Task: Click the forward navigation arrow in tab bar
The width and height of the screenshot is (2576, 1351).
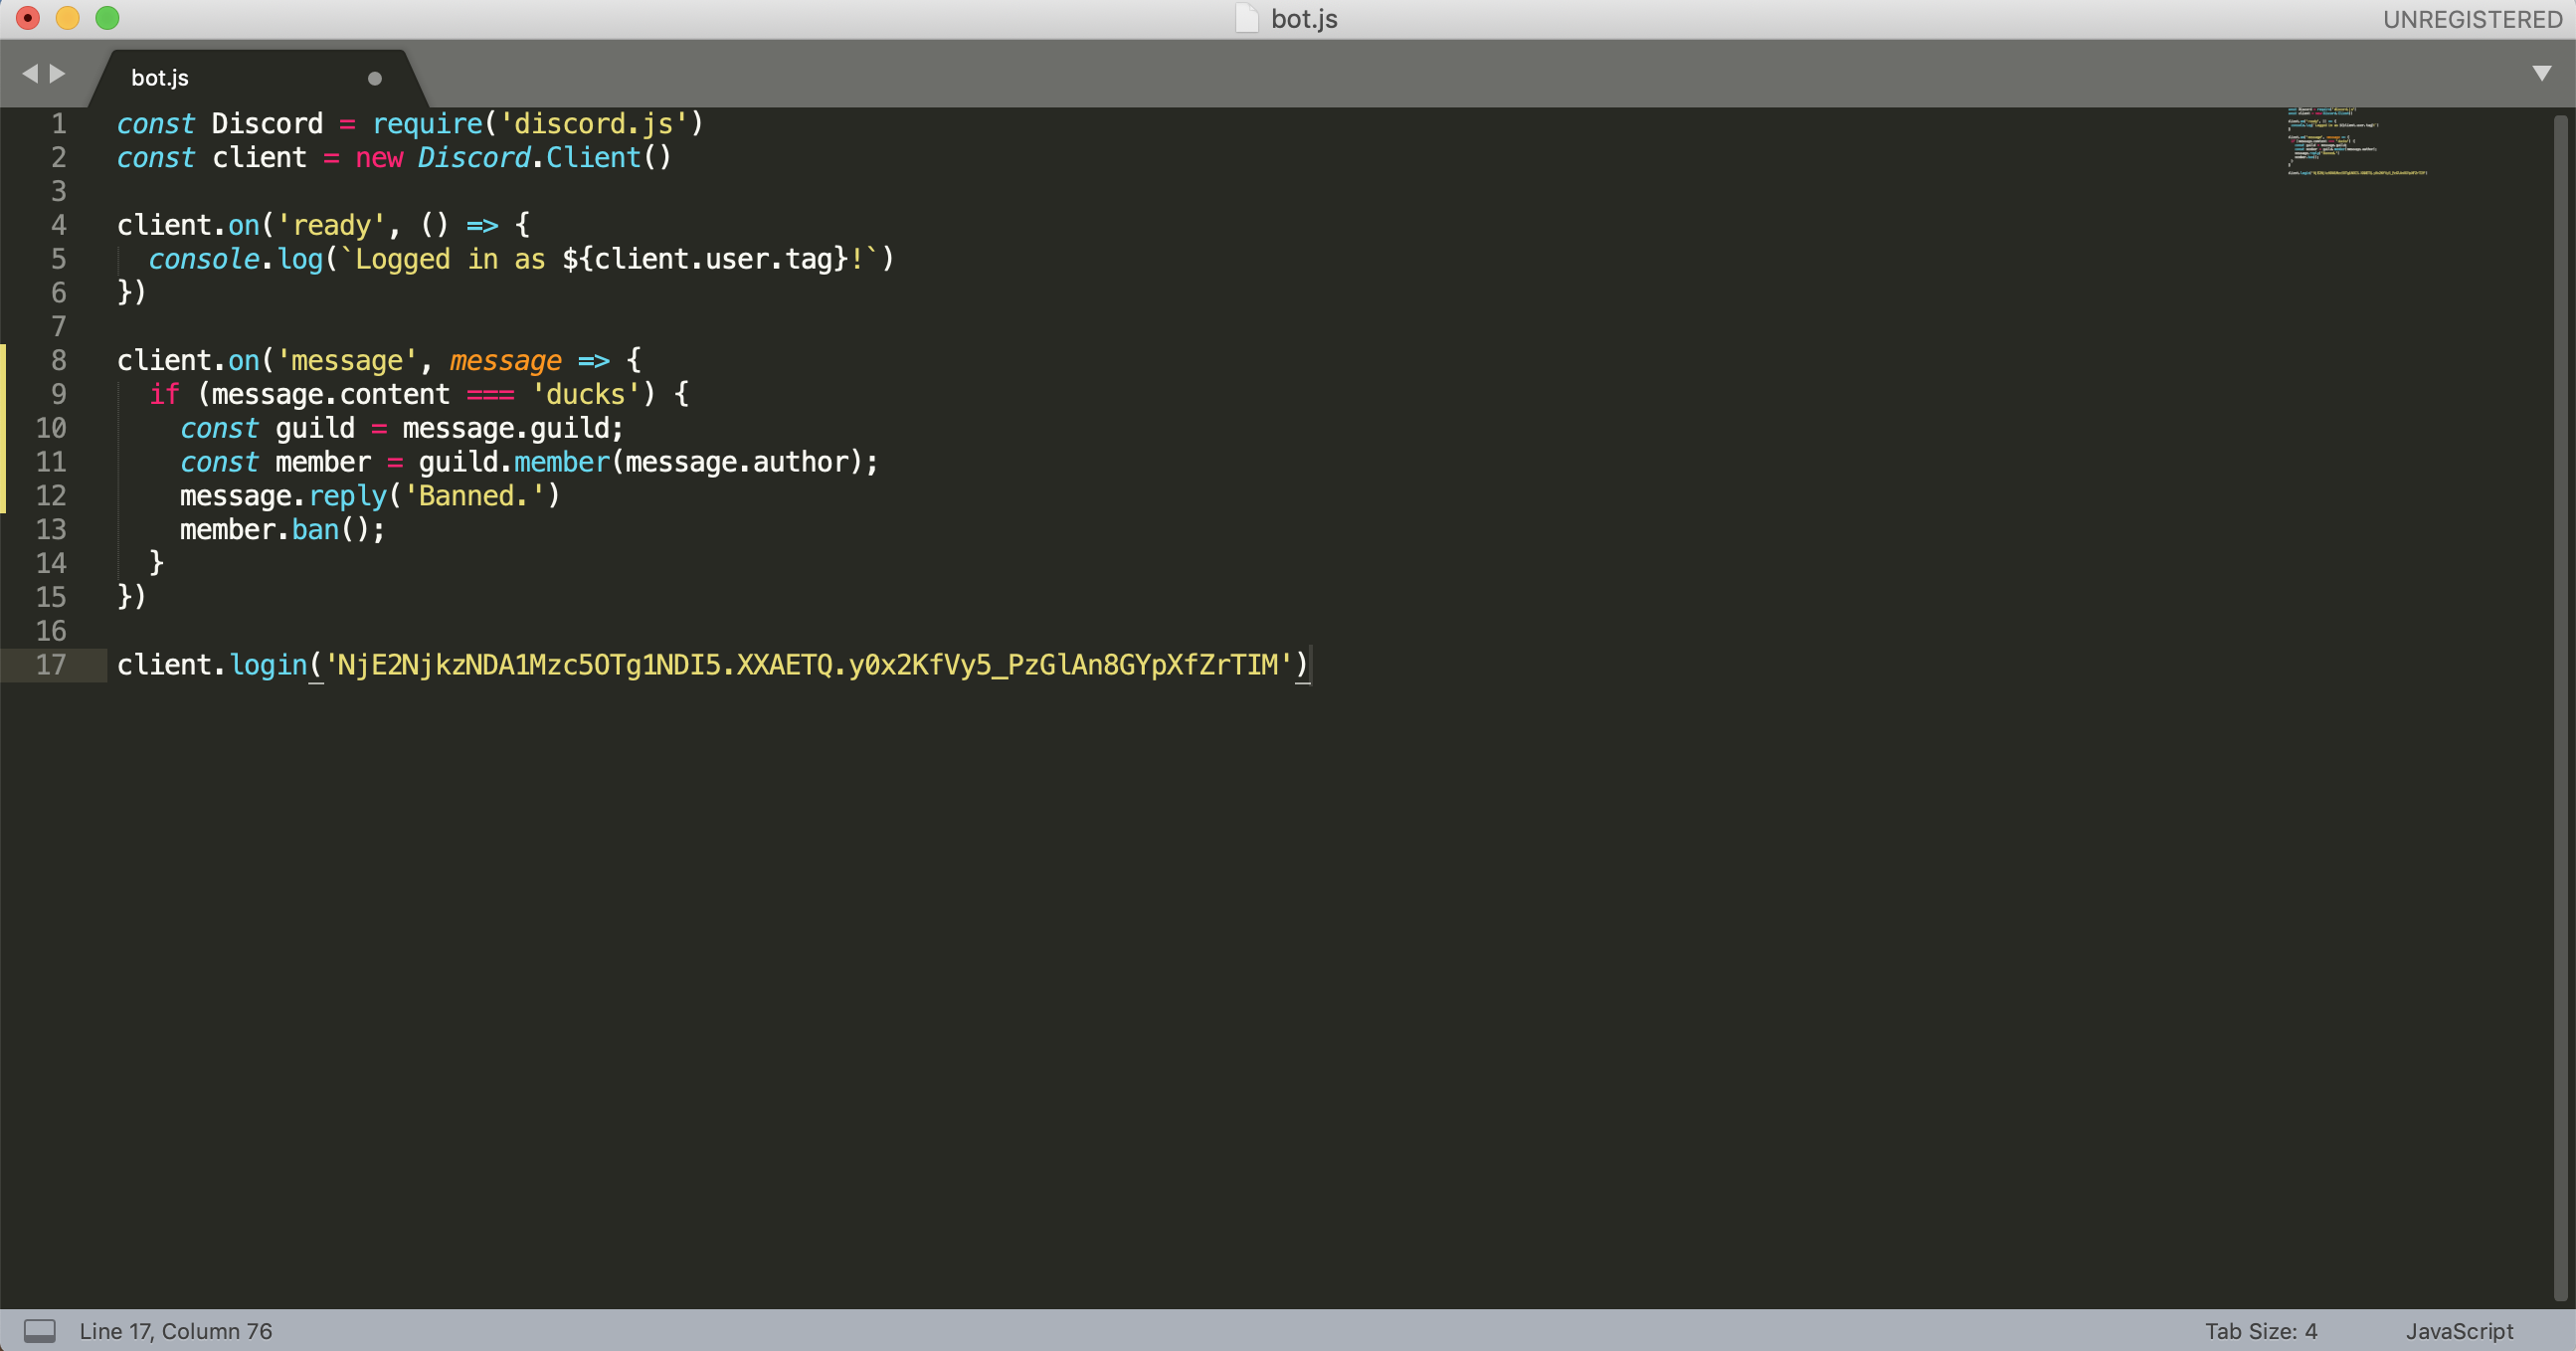Action: point(57,73)
